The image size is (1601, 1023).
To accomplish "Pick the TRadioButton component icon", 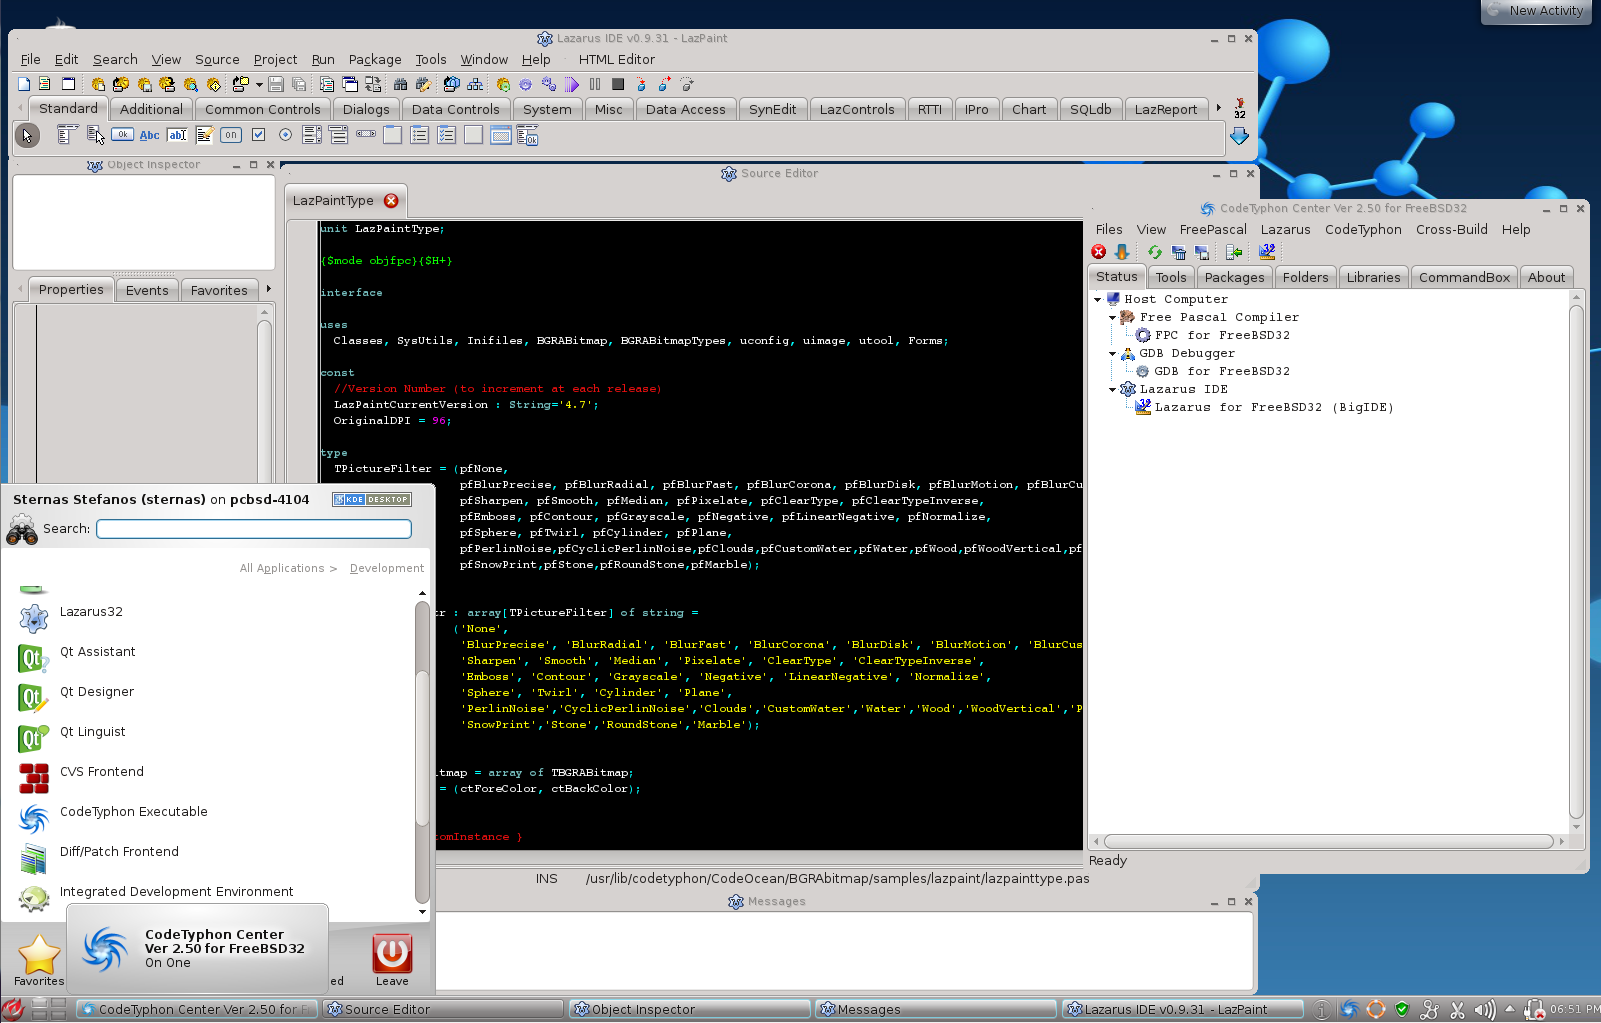I will [x=285, y=135].
